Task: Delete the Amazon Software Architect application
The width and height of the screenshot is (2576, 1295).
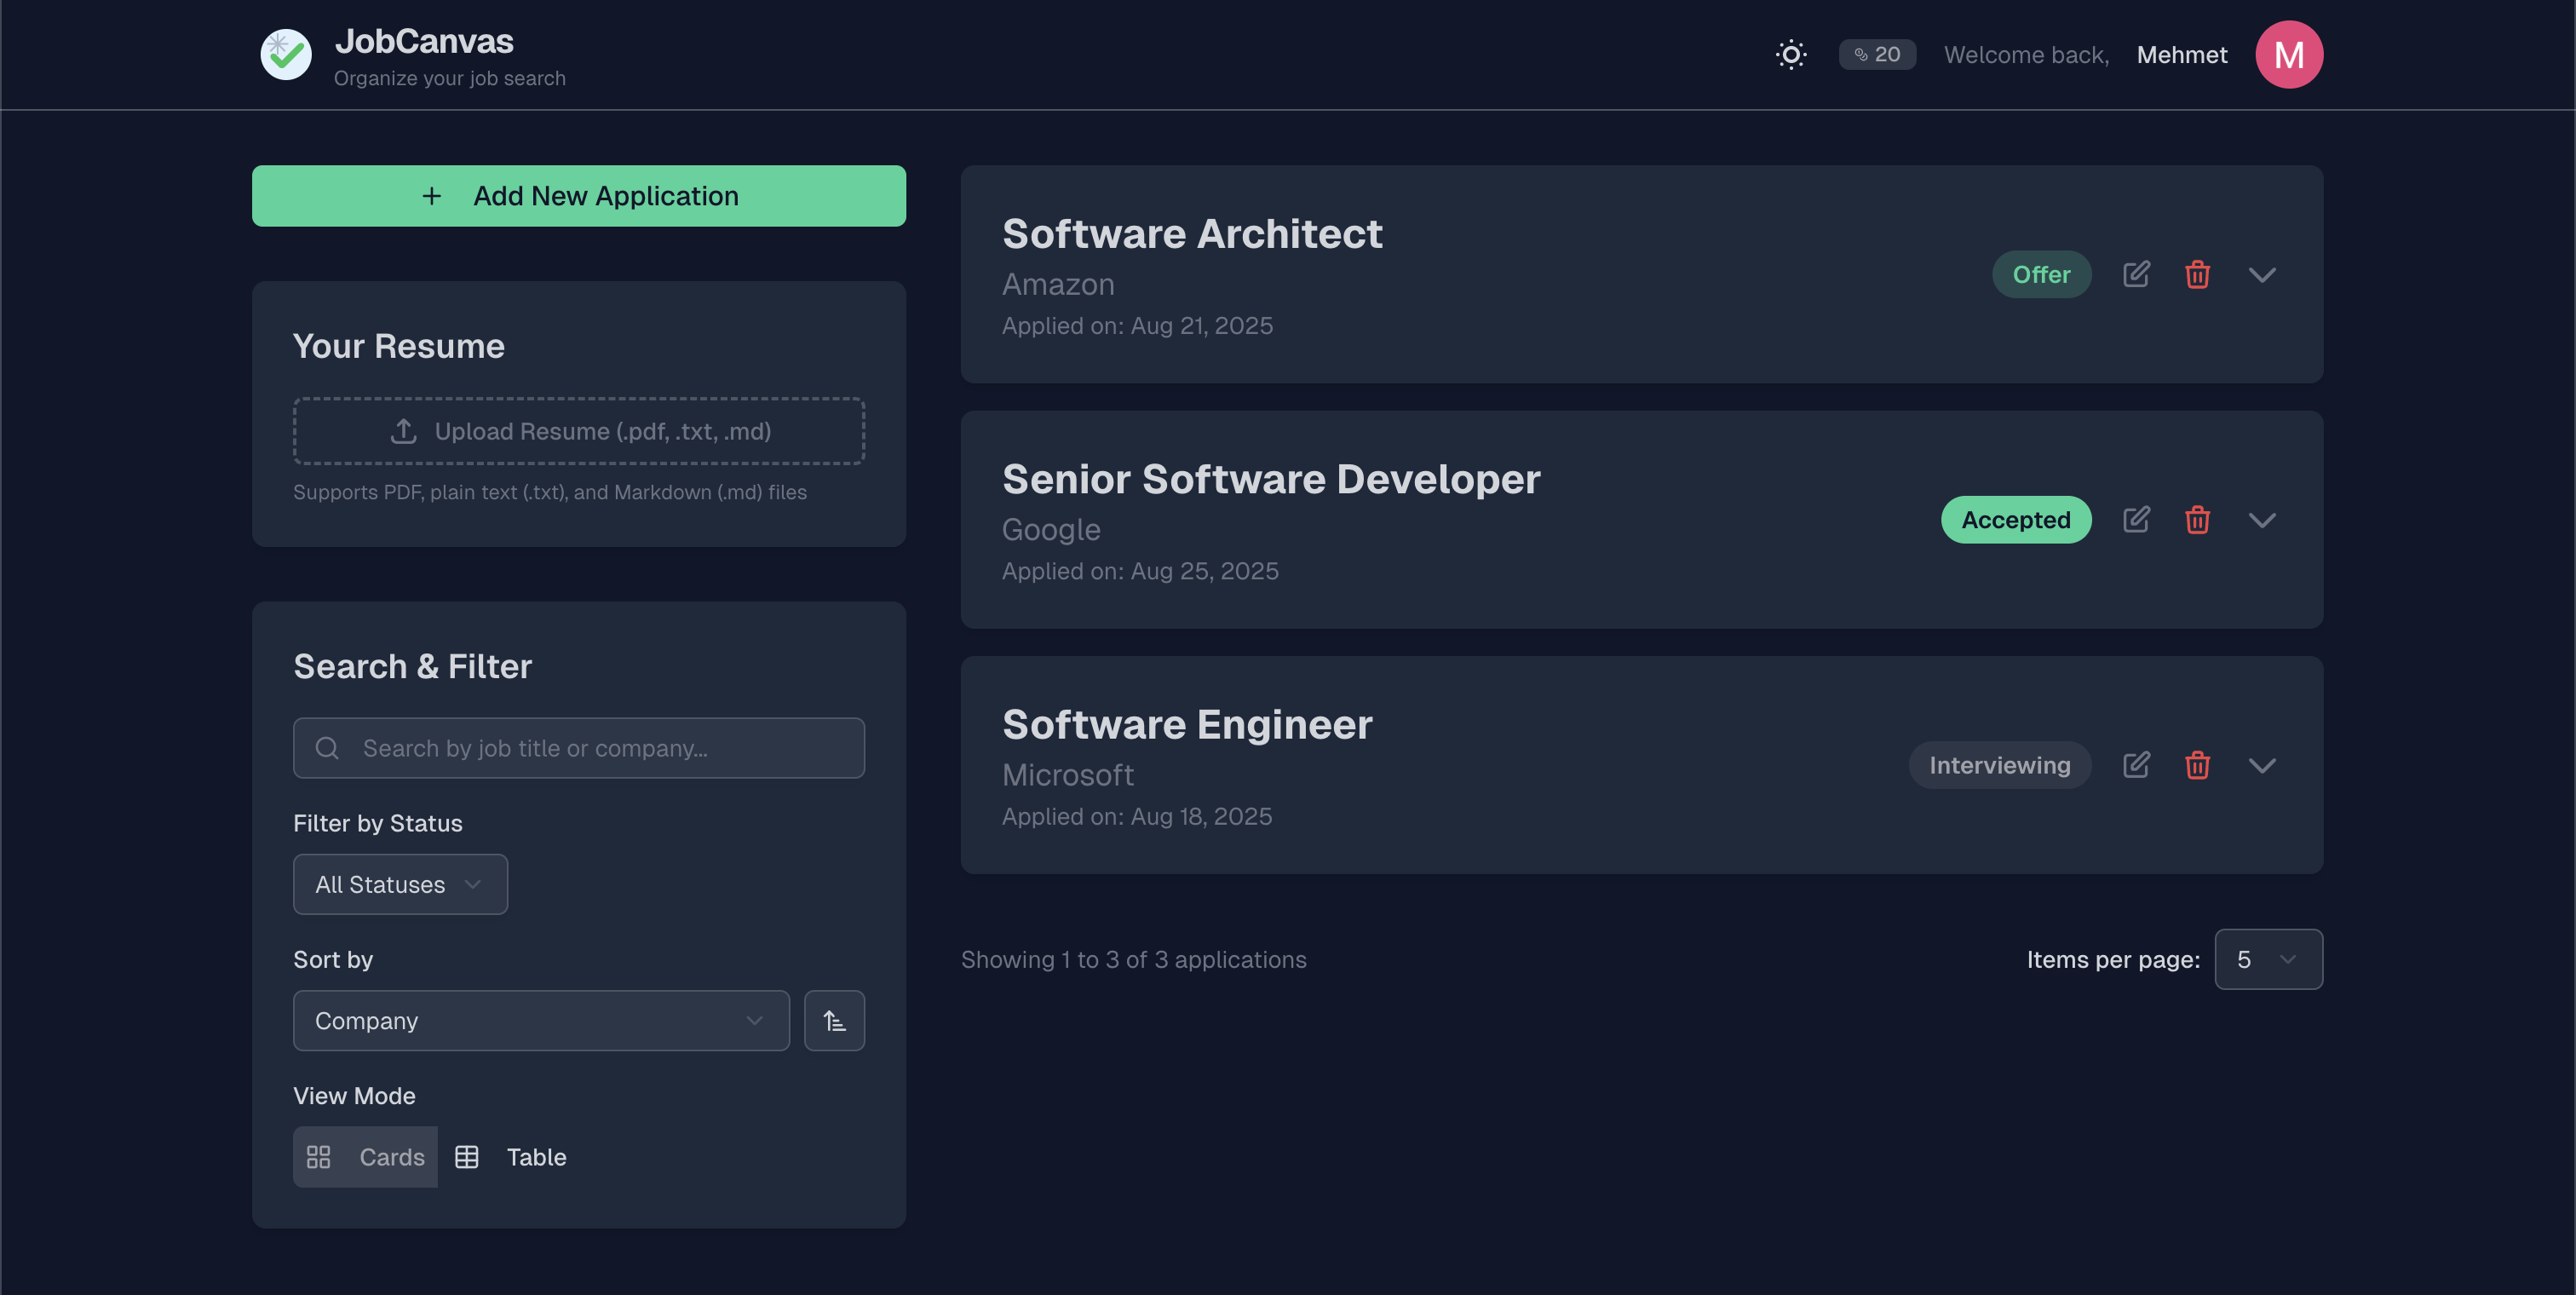Action: point(2196,274)
